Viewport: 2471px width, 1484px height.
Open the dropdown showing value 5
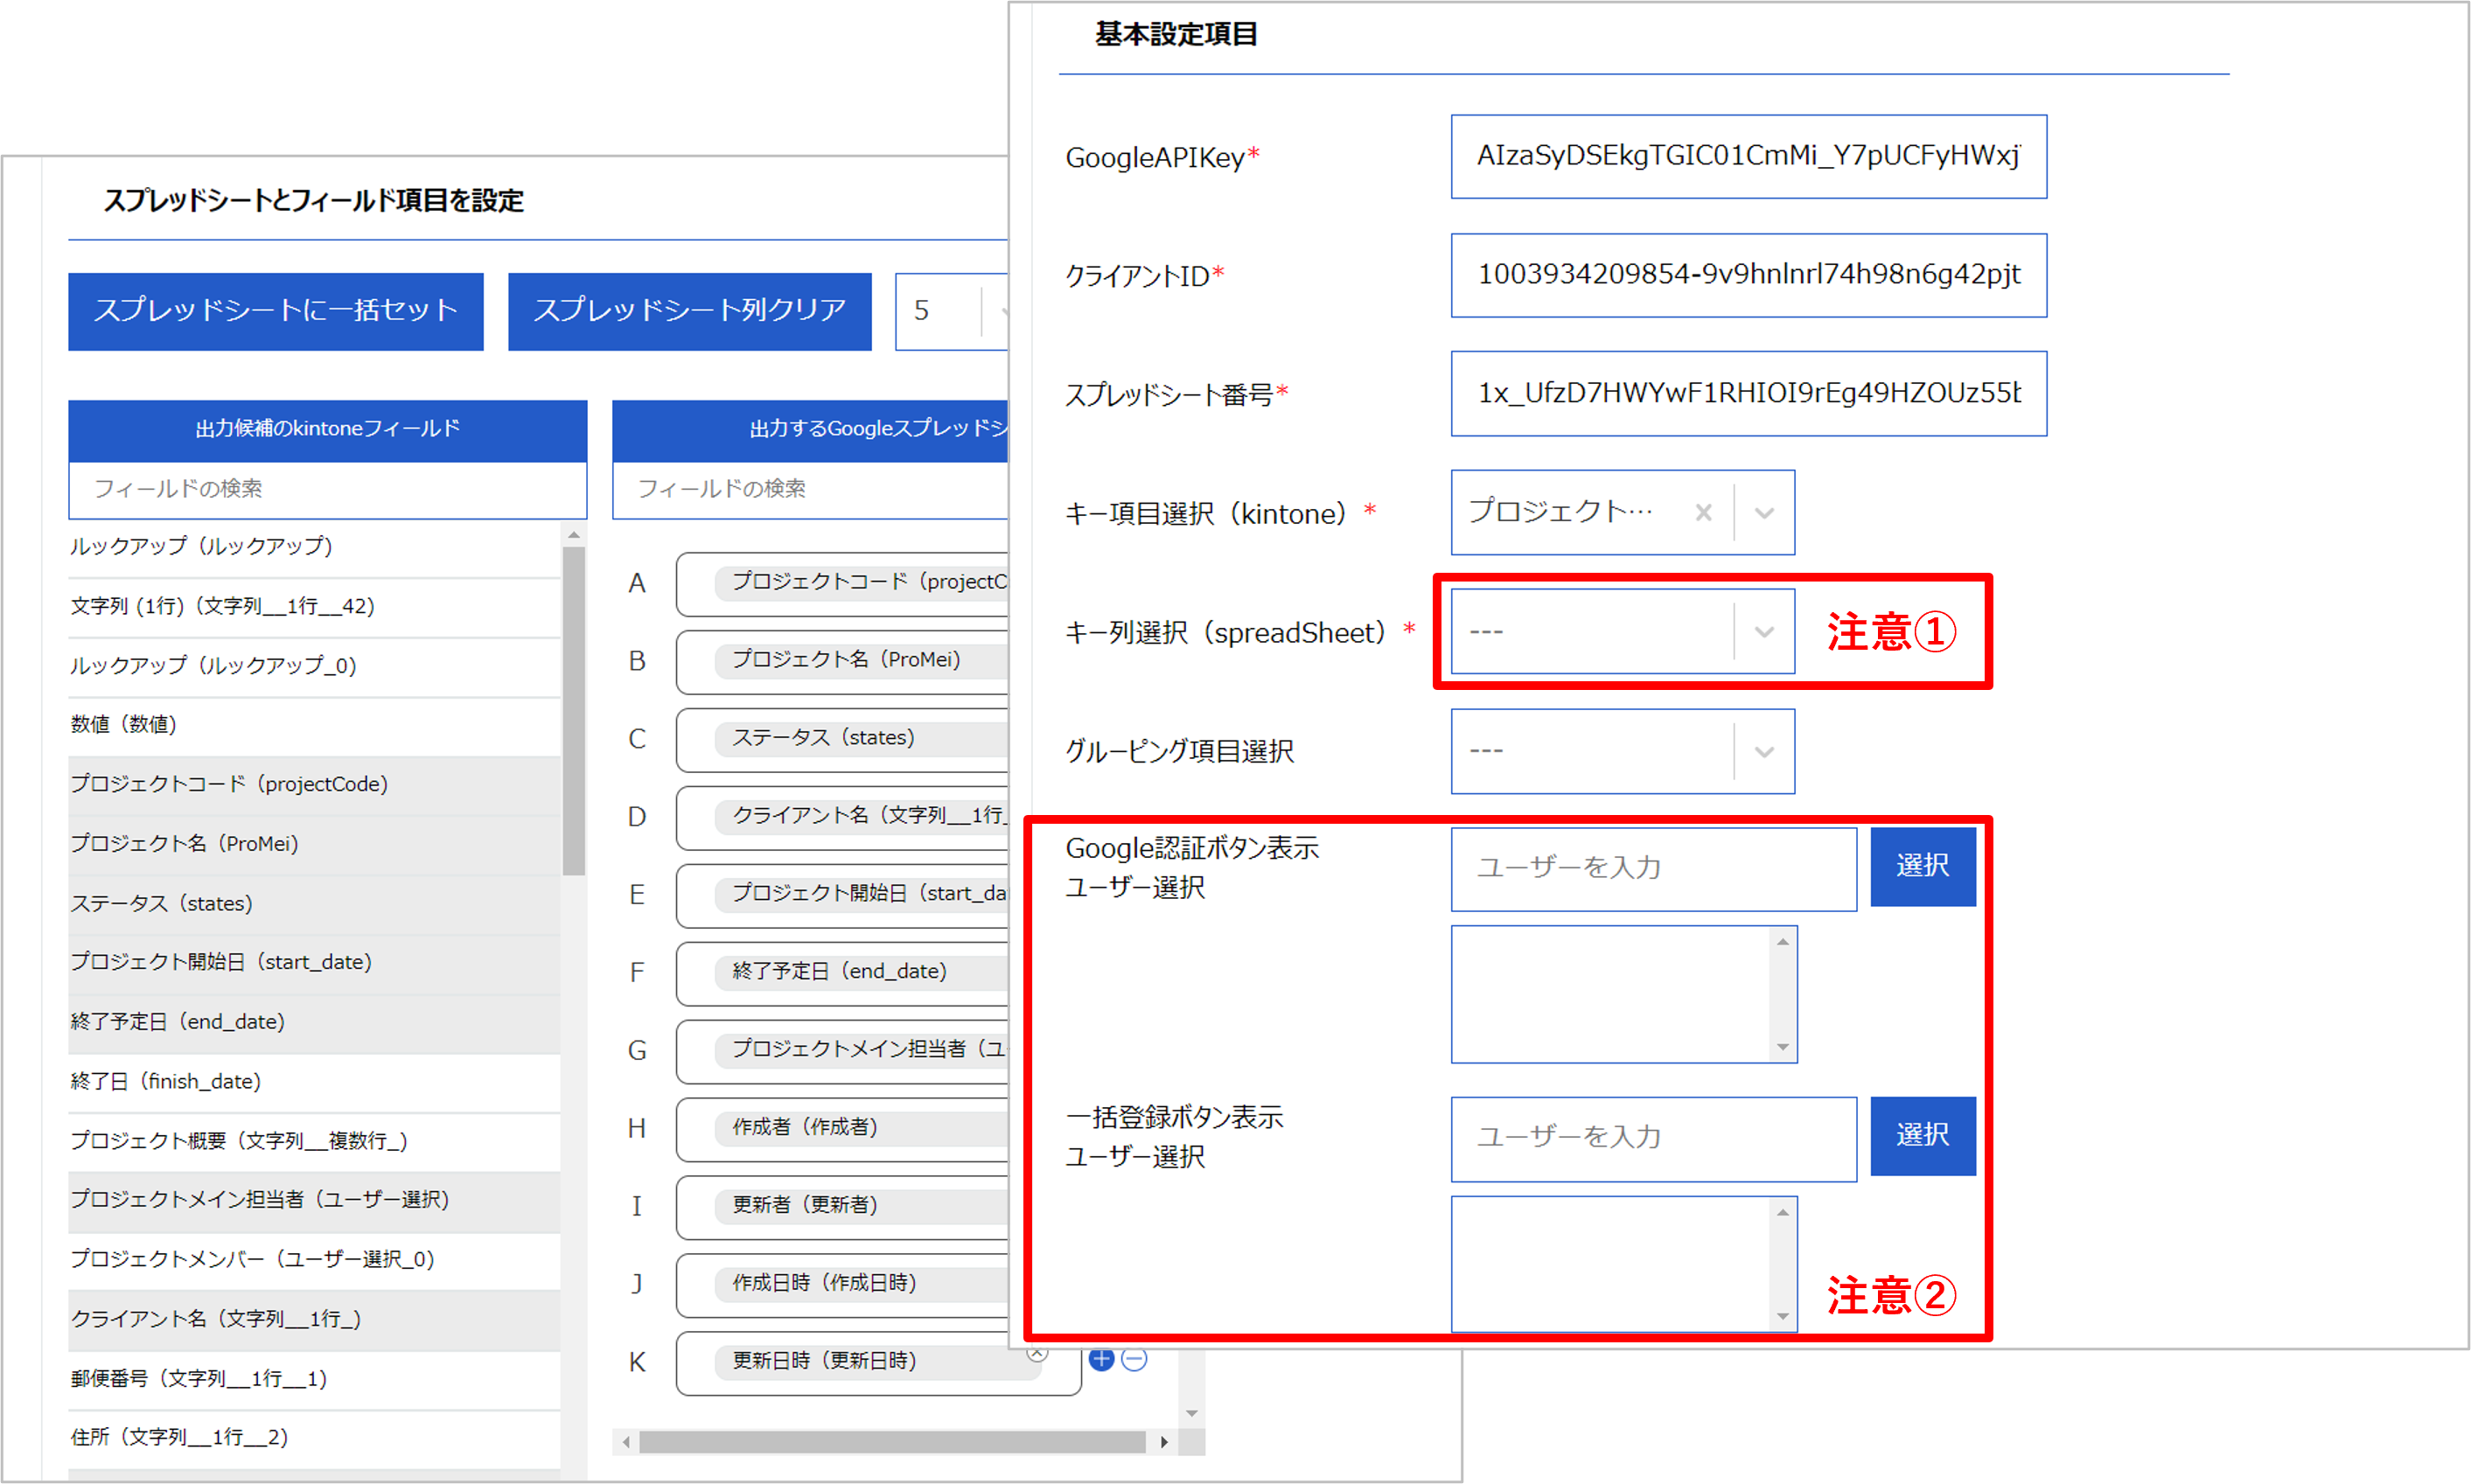point(951,311)
